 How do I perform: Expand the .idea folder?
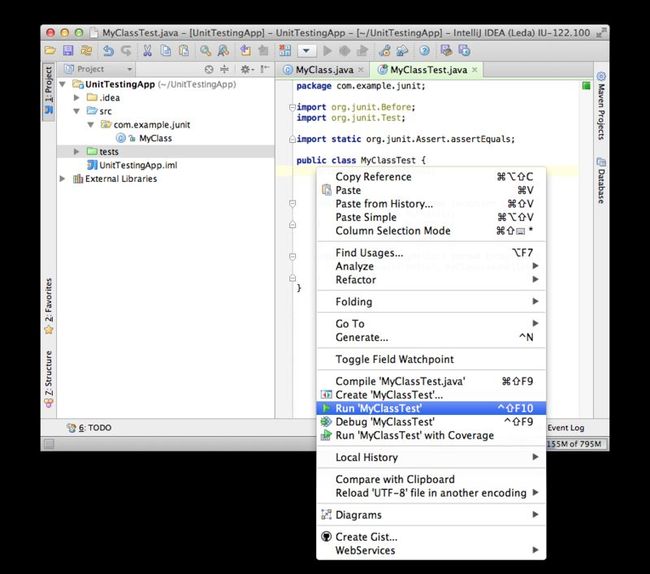click(76, 97)
